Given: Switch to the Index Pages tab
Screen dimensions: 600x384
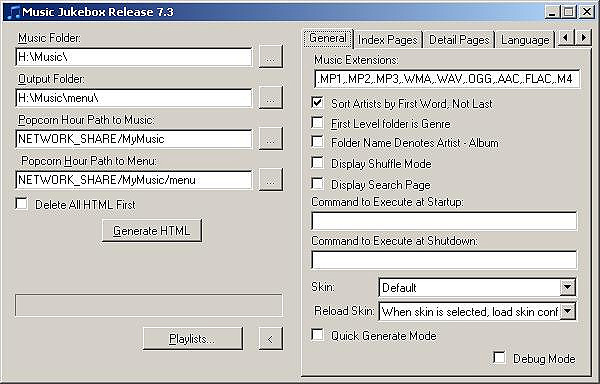Looking at the screenshot, I should pos(388,40).
